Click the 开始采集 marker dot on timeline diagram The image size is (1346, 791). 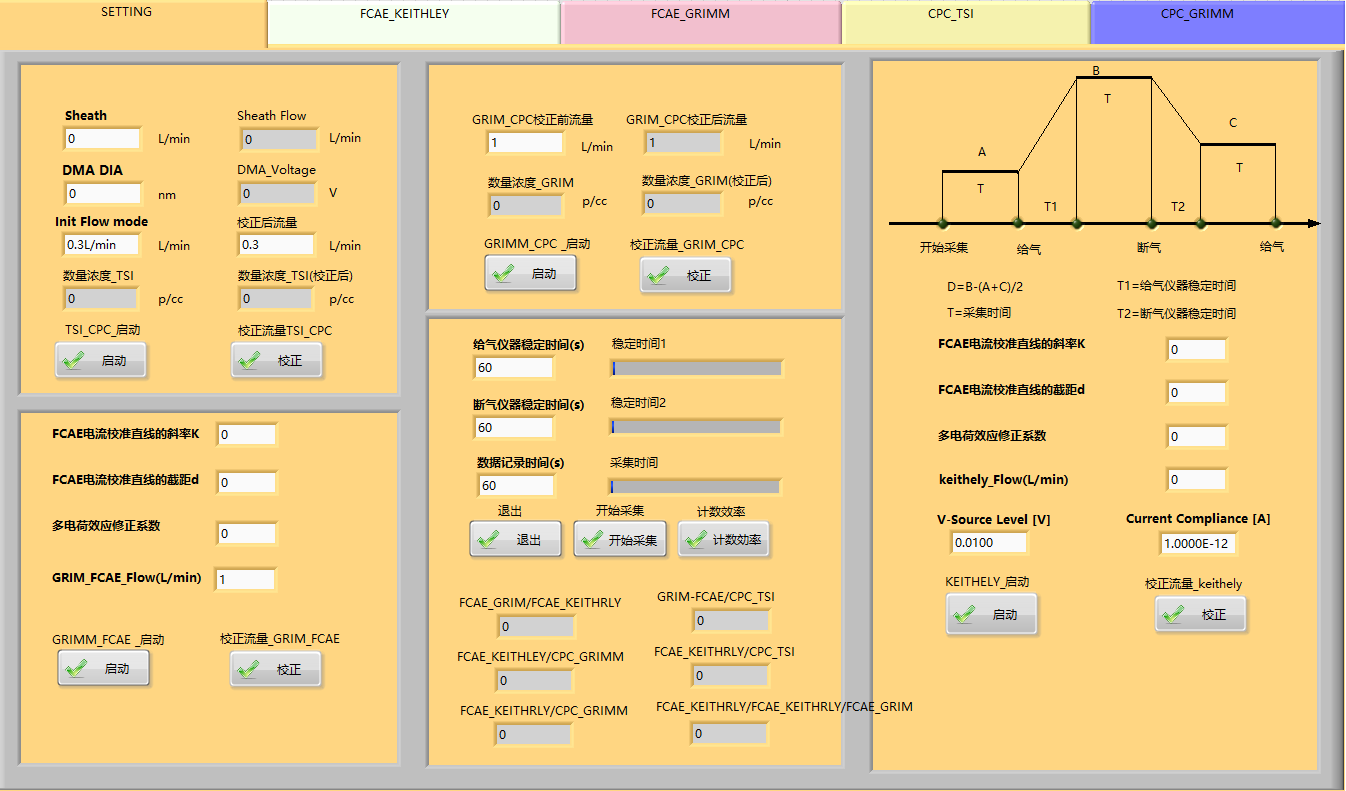(942, 223)
